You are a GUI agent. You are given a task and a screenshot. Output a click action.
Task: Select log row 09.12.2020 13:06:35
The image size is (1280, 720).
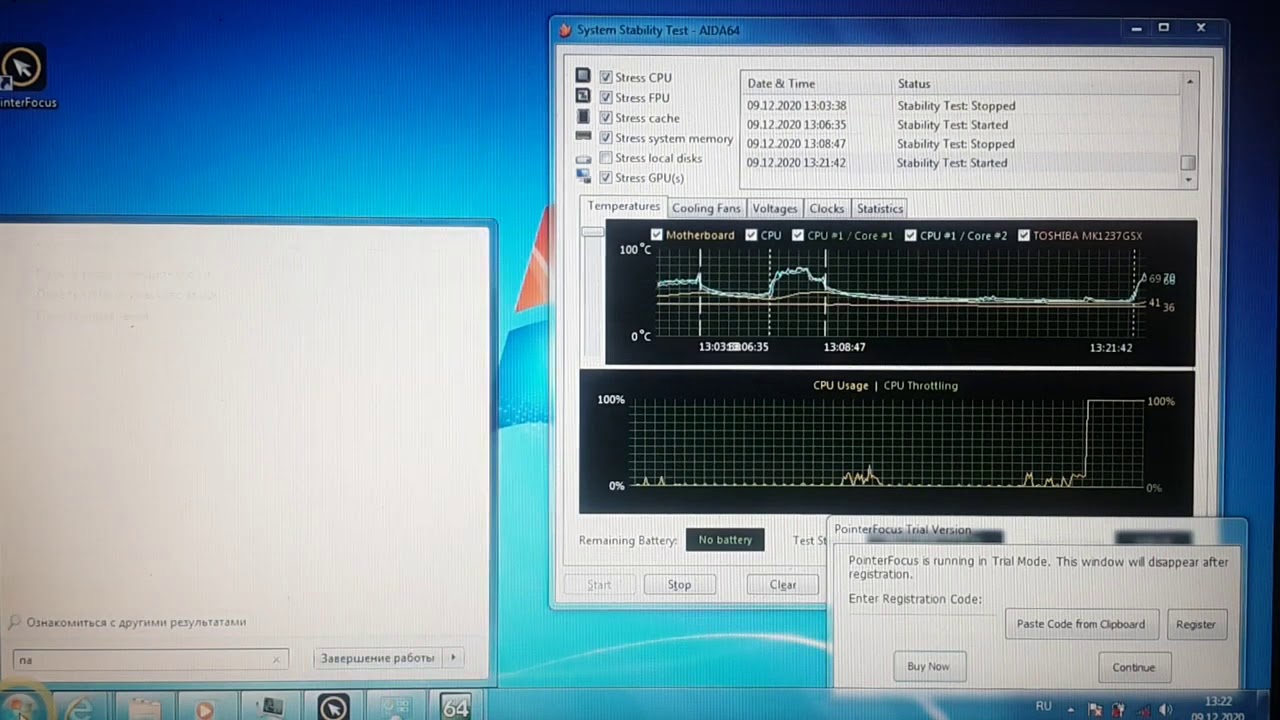coord(960,125)
